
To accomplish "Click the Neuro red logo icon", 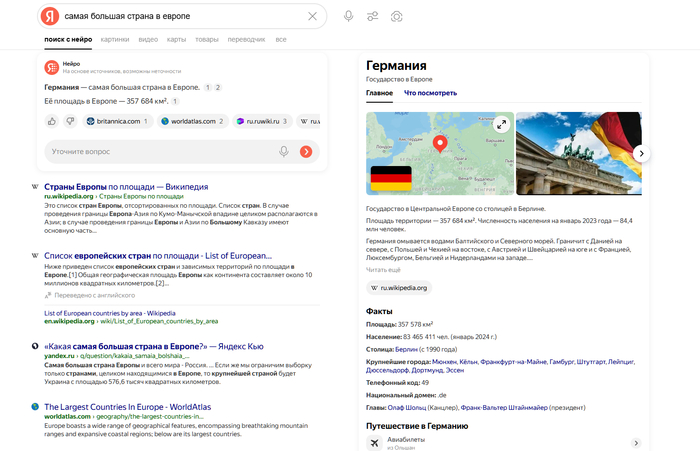I will coord(52,67).
